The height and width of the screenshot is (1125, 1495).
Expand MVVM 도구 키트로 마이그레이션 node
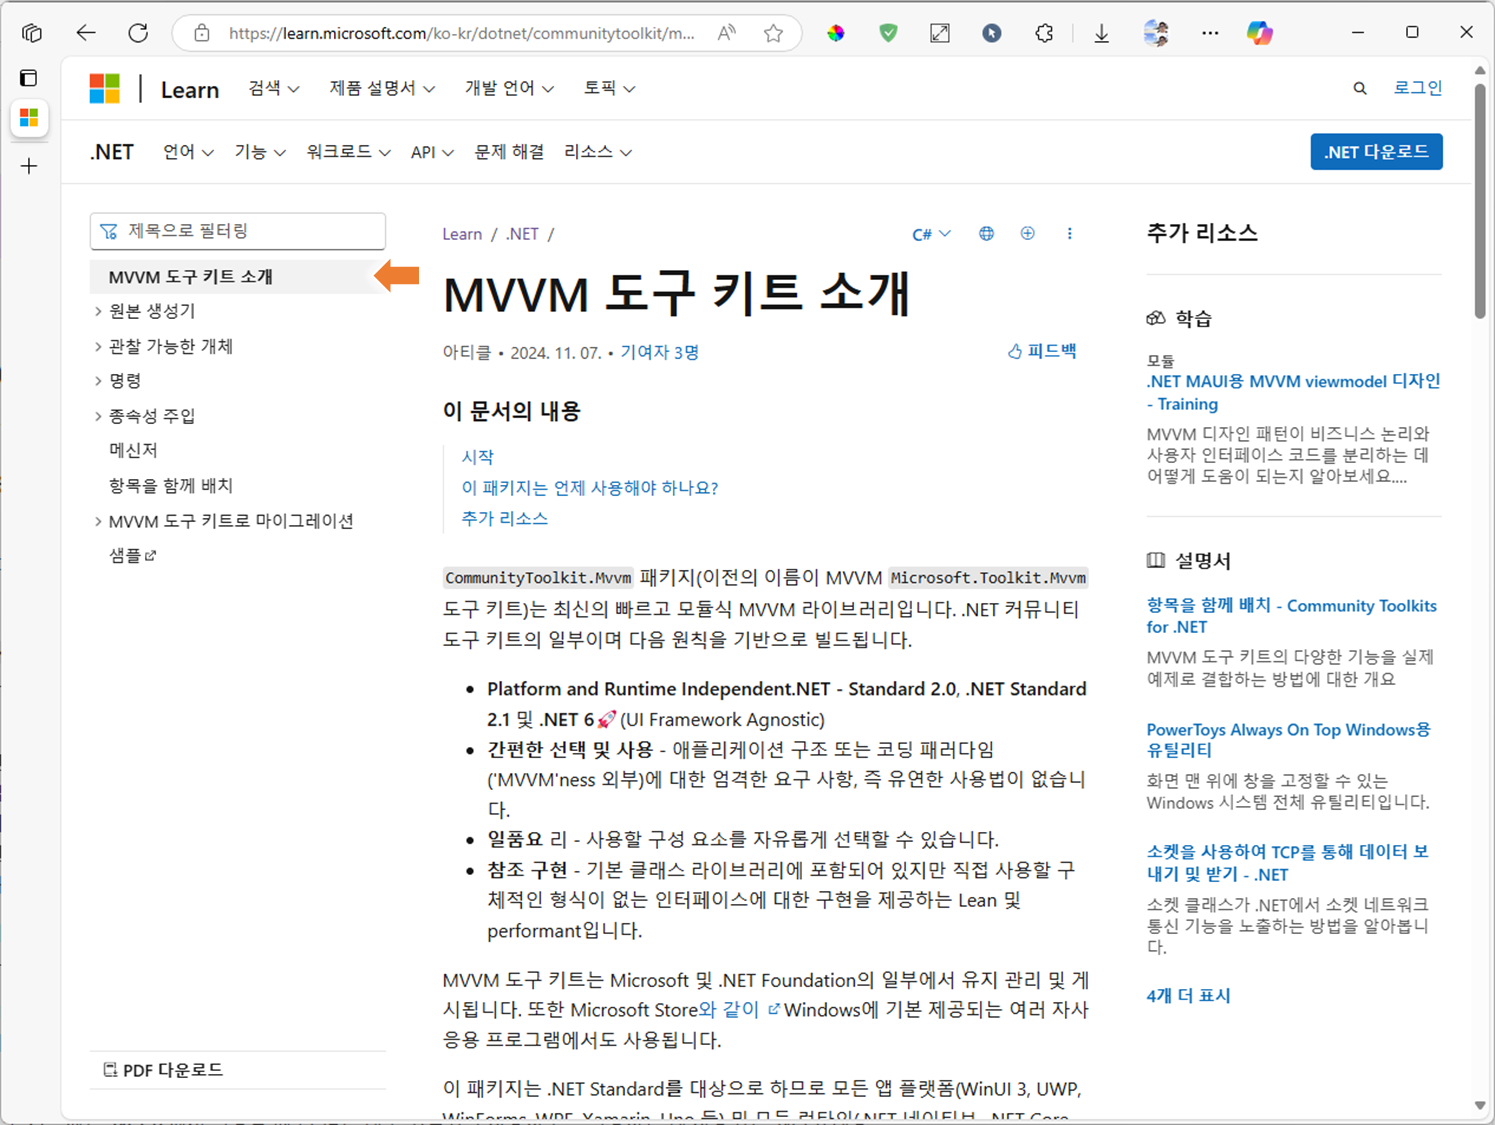coord(98,521)
